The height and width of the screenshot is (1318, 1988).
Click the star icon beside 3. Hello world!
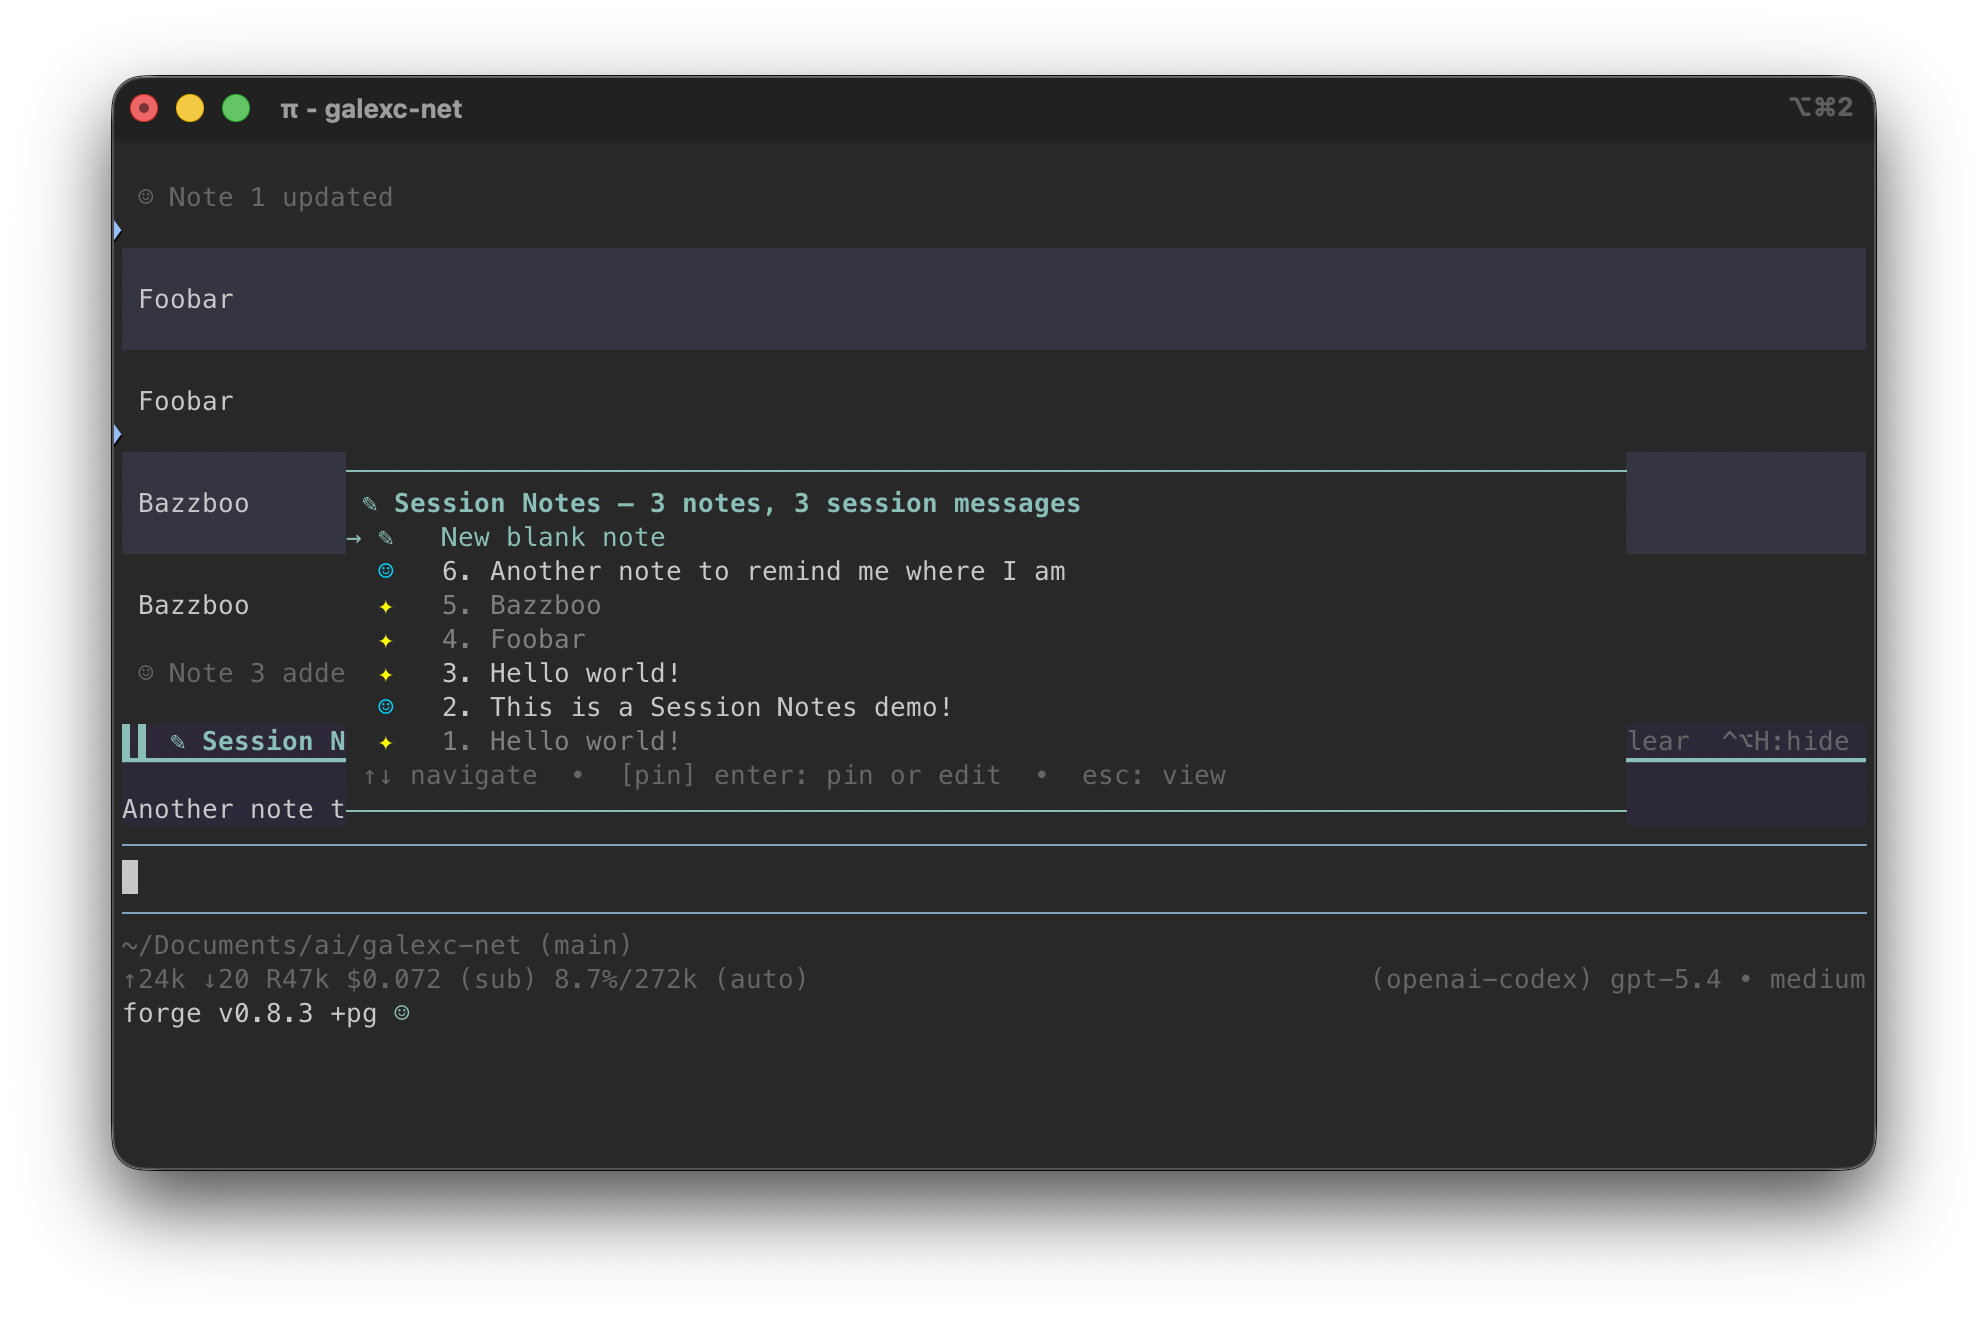(x=385, y=673)
